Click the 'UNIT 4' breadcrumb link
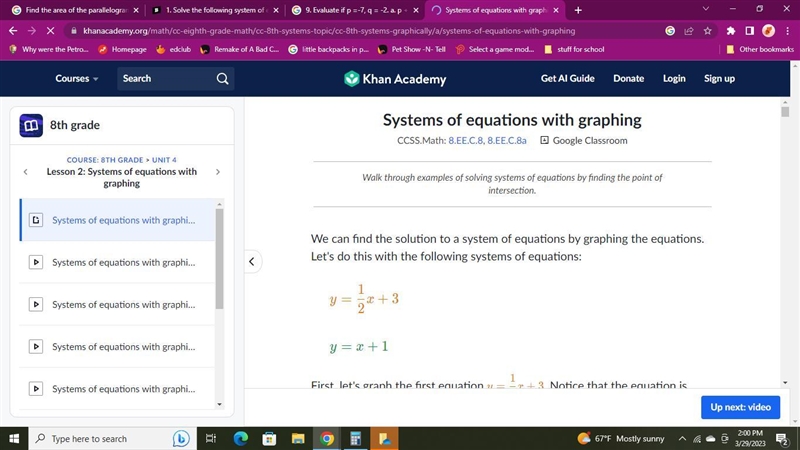 (164, 160)
